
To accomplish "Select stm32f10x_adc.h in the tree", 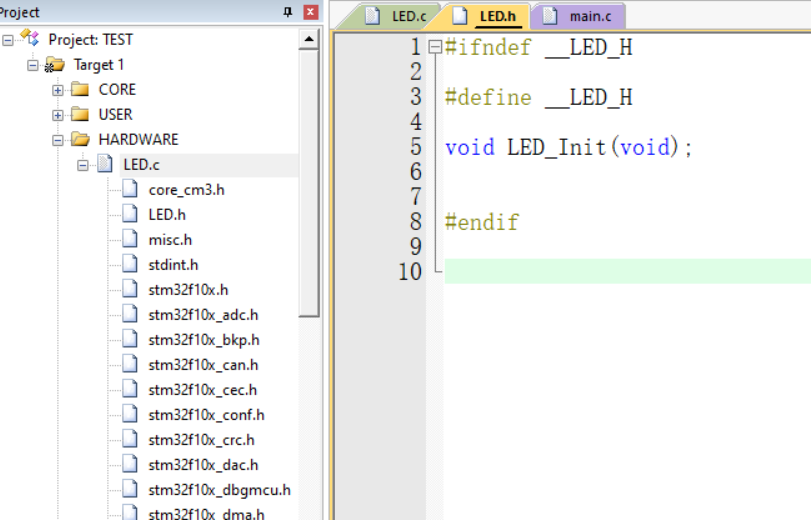I will pyautogui.click(x=203, y=315).
